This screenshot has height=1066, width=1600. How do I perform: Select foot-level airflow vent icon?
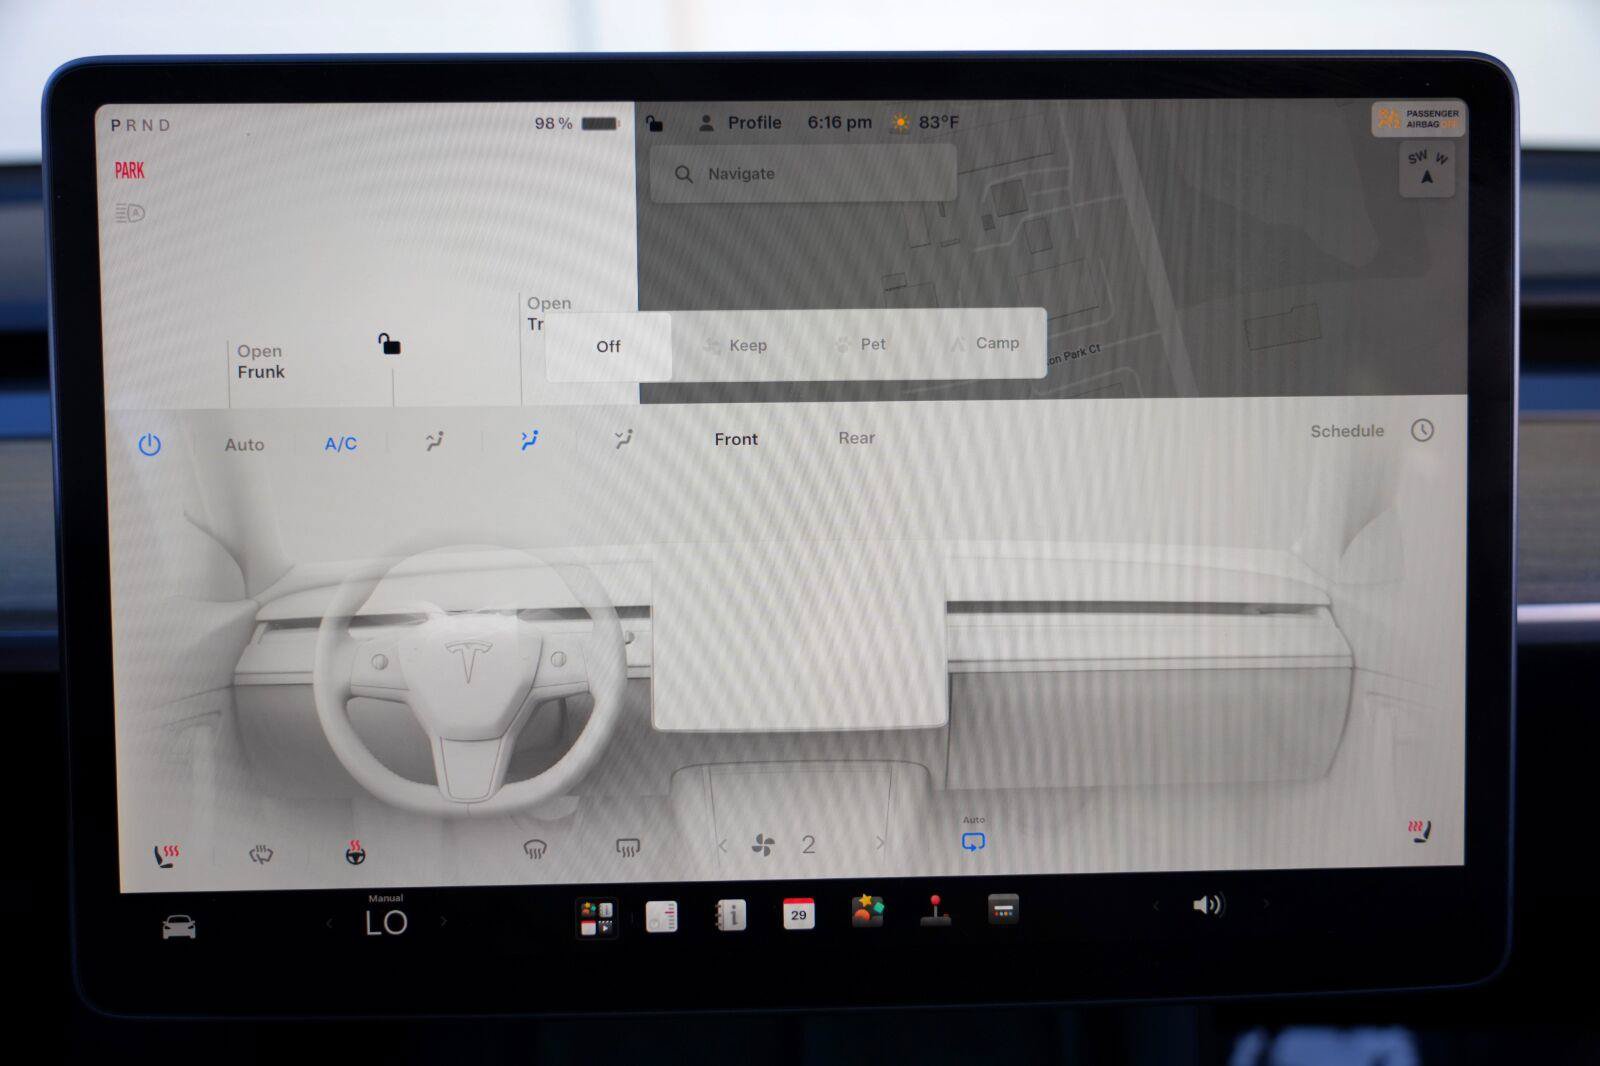(x=624, y=438)
